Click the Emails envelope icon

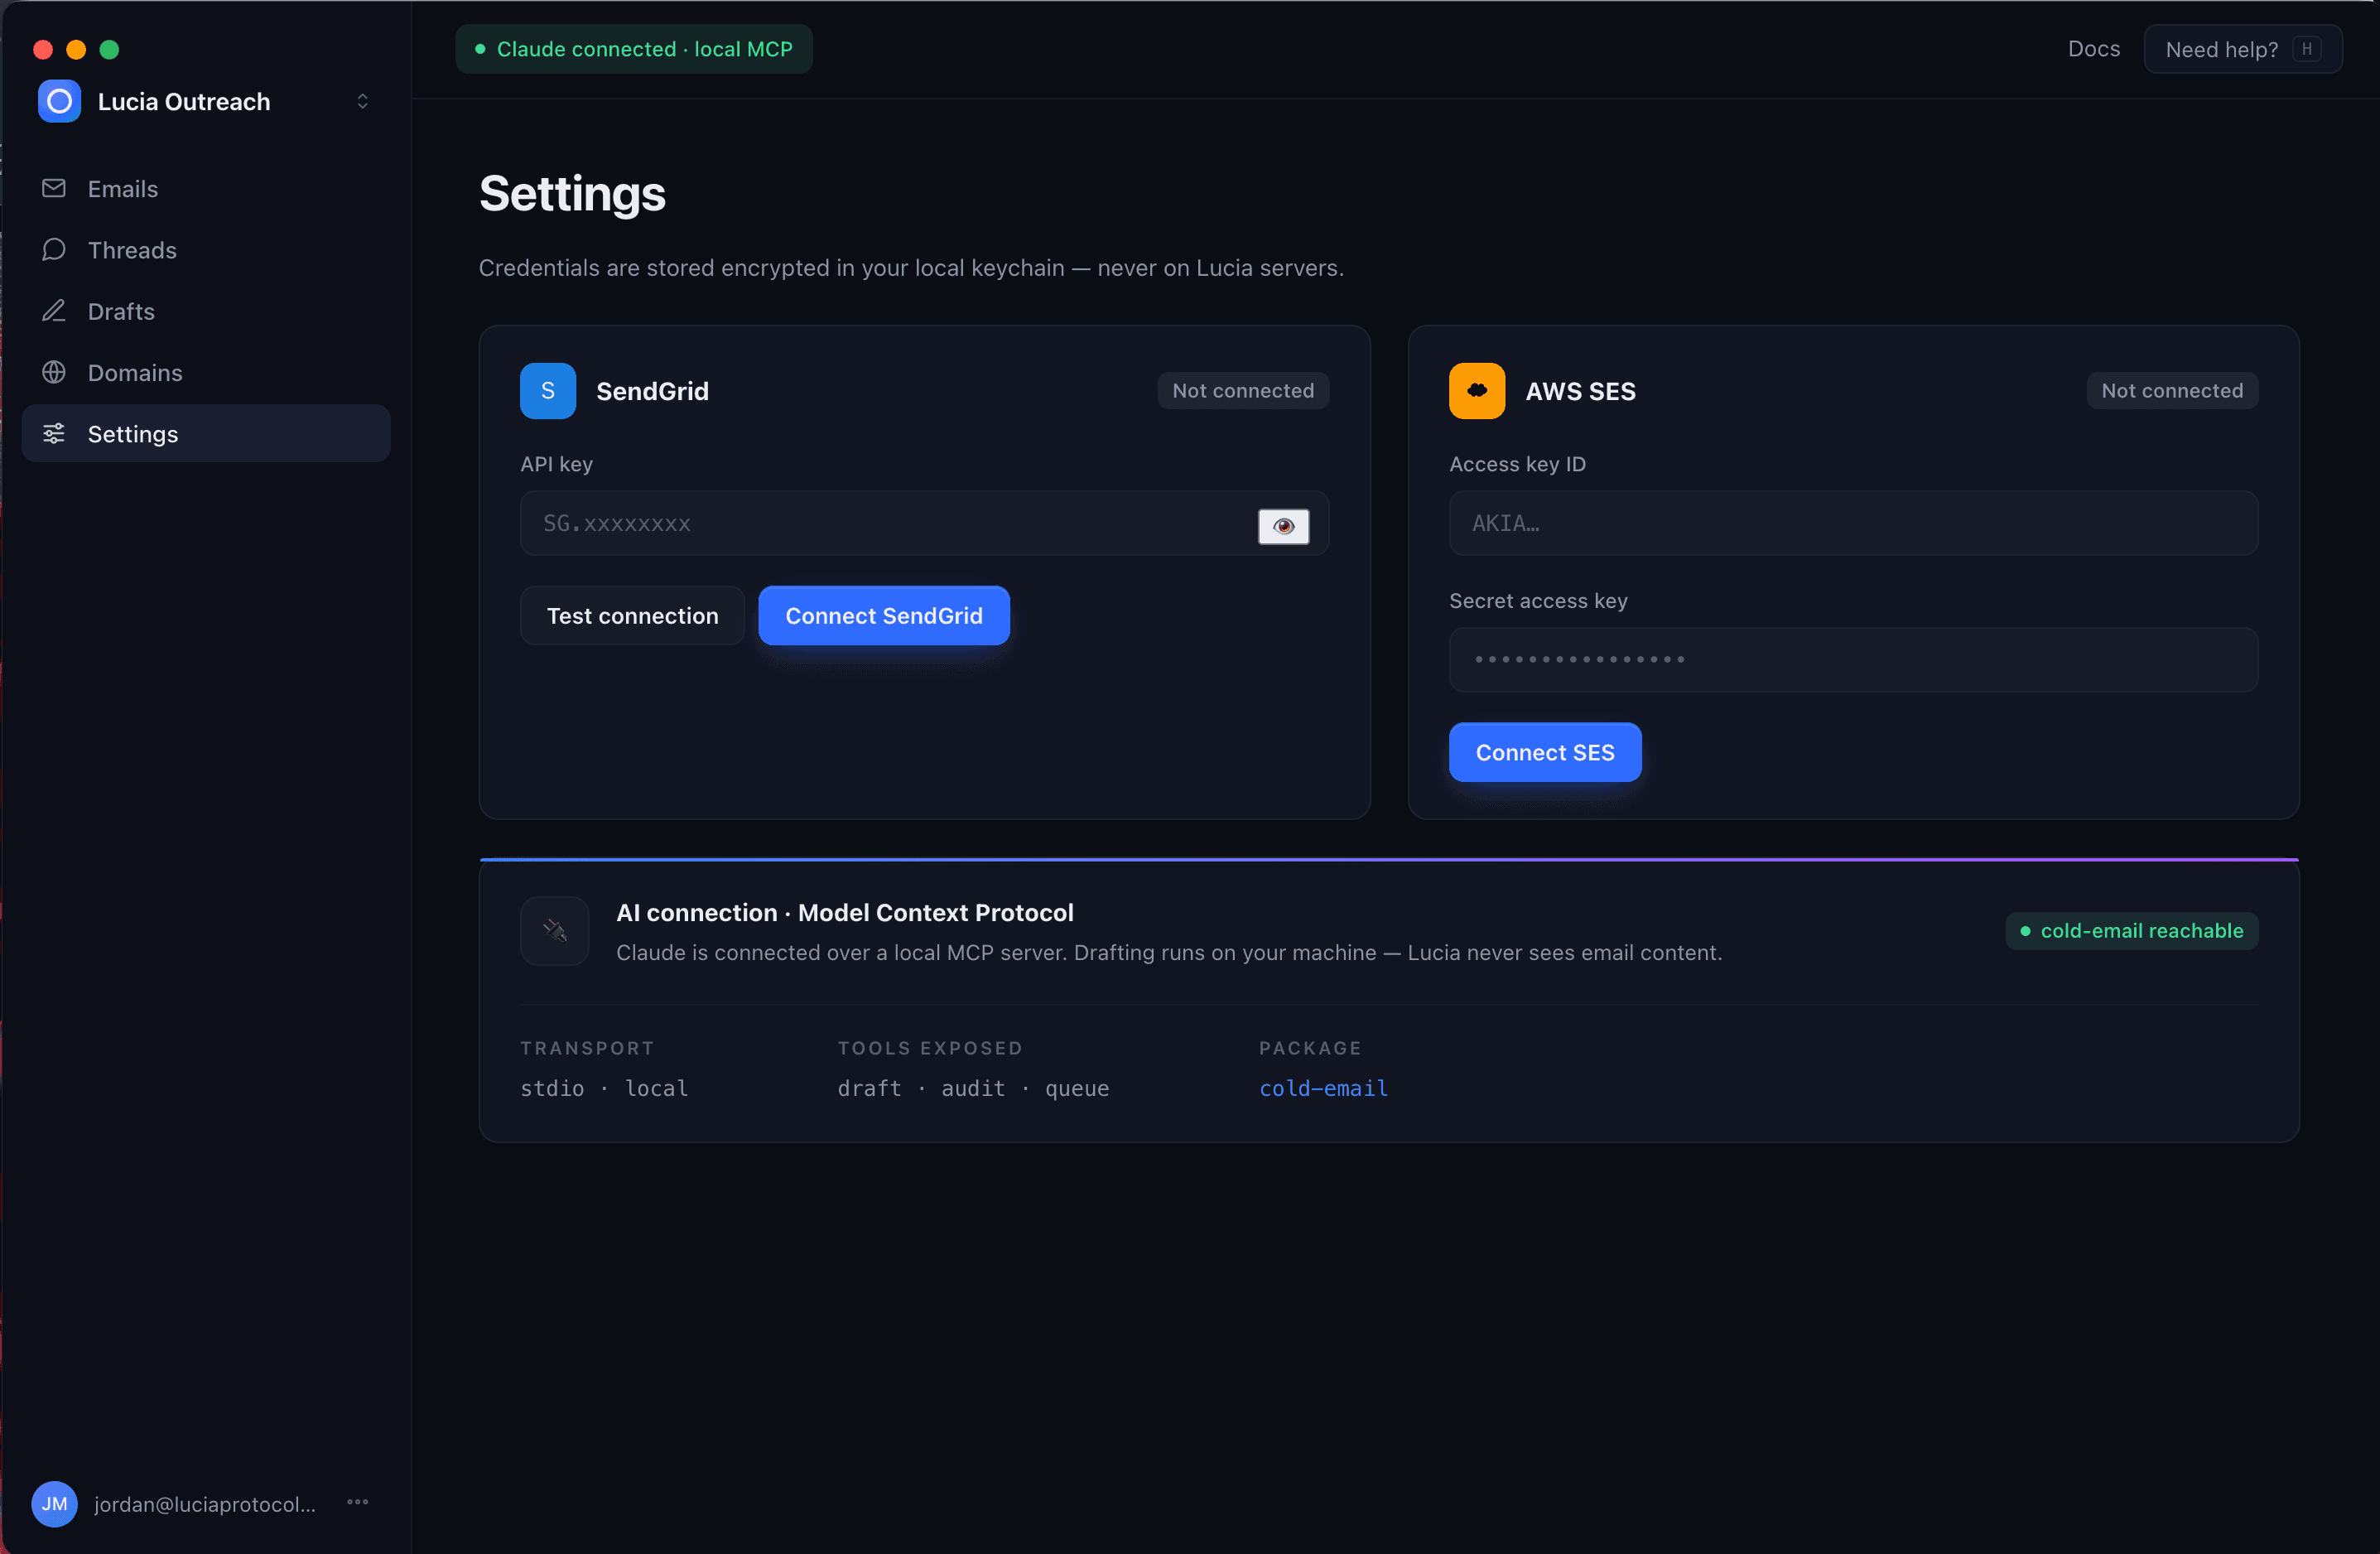coord(54,188)
